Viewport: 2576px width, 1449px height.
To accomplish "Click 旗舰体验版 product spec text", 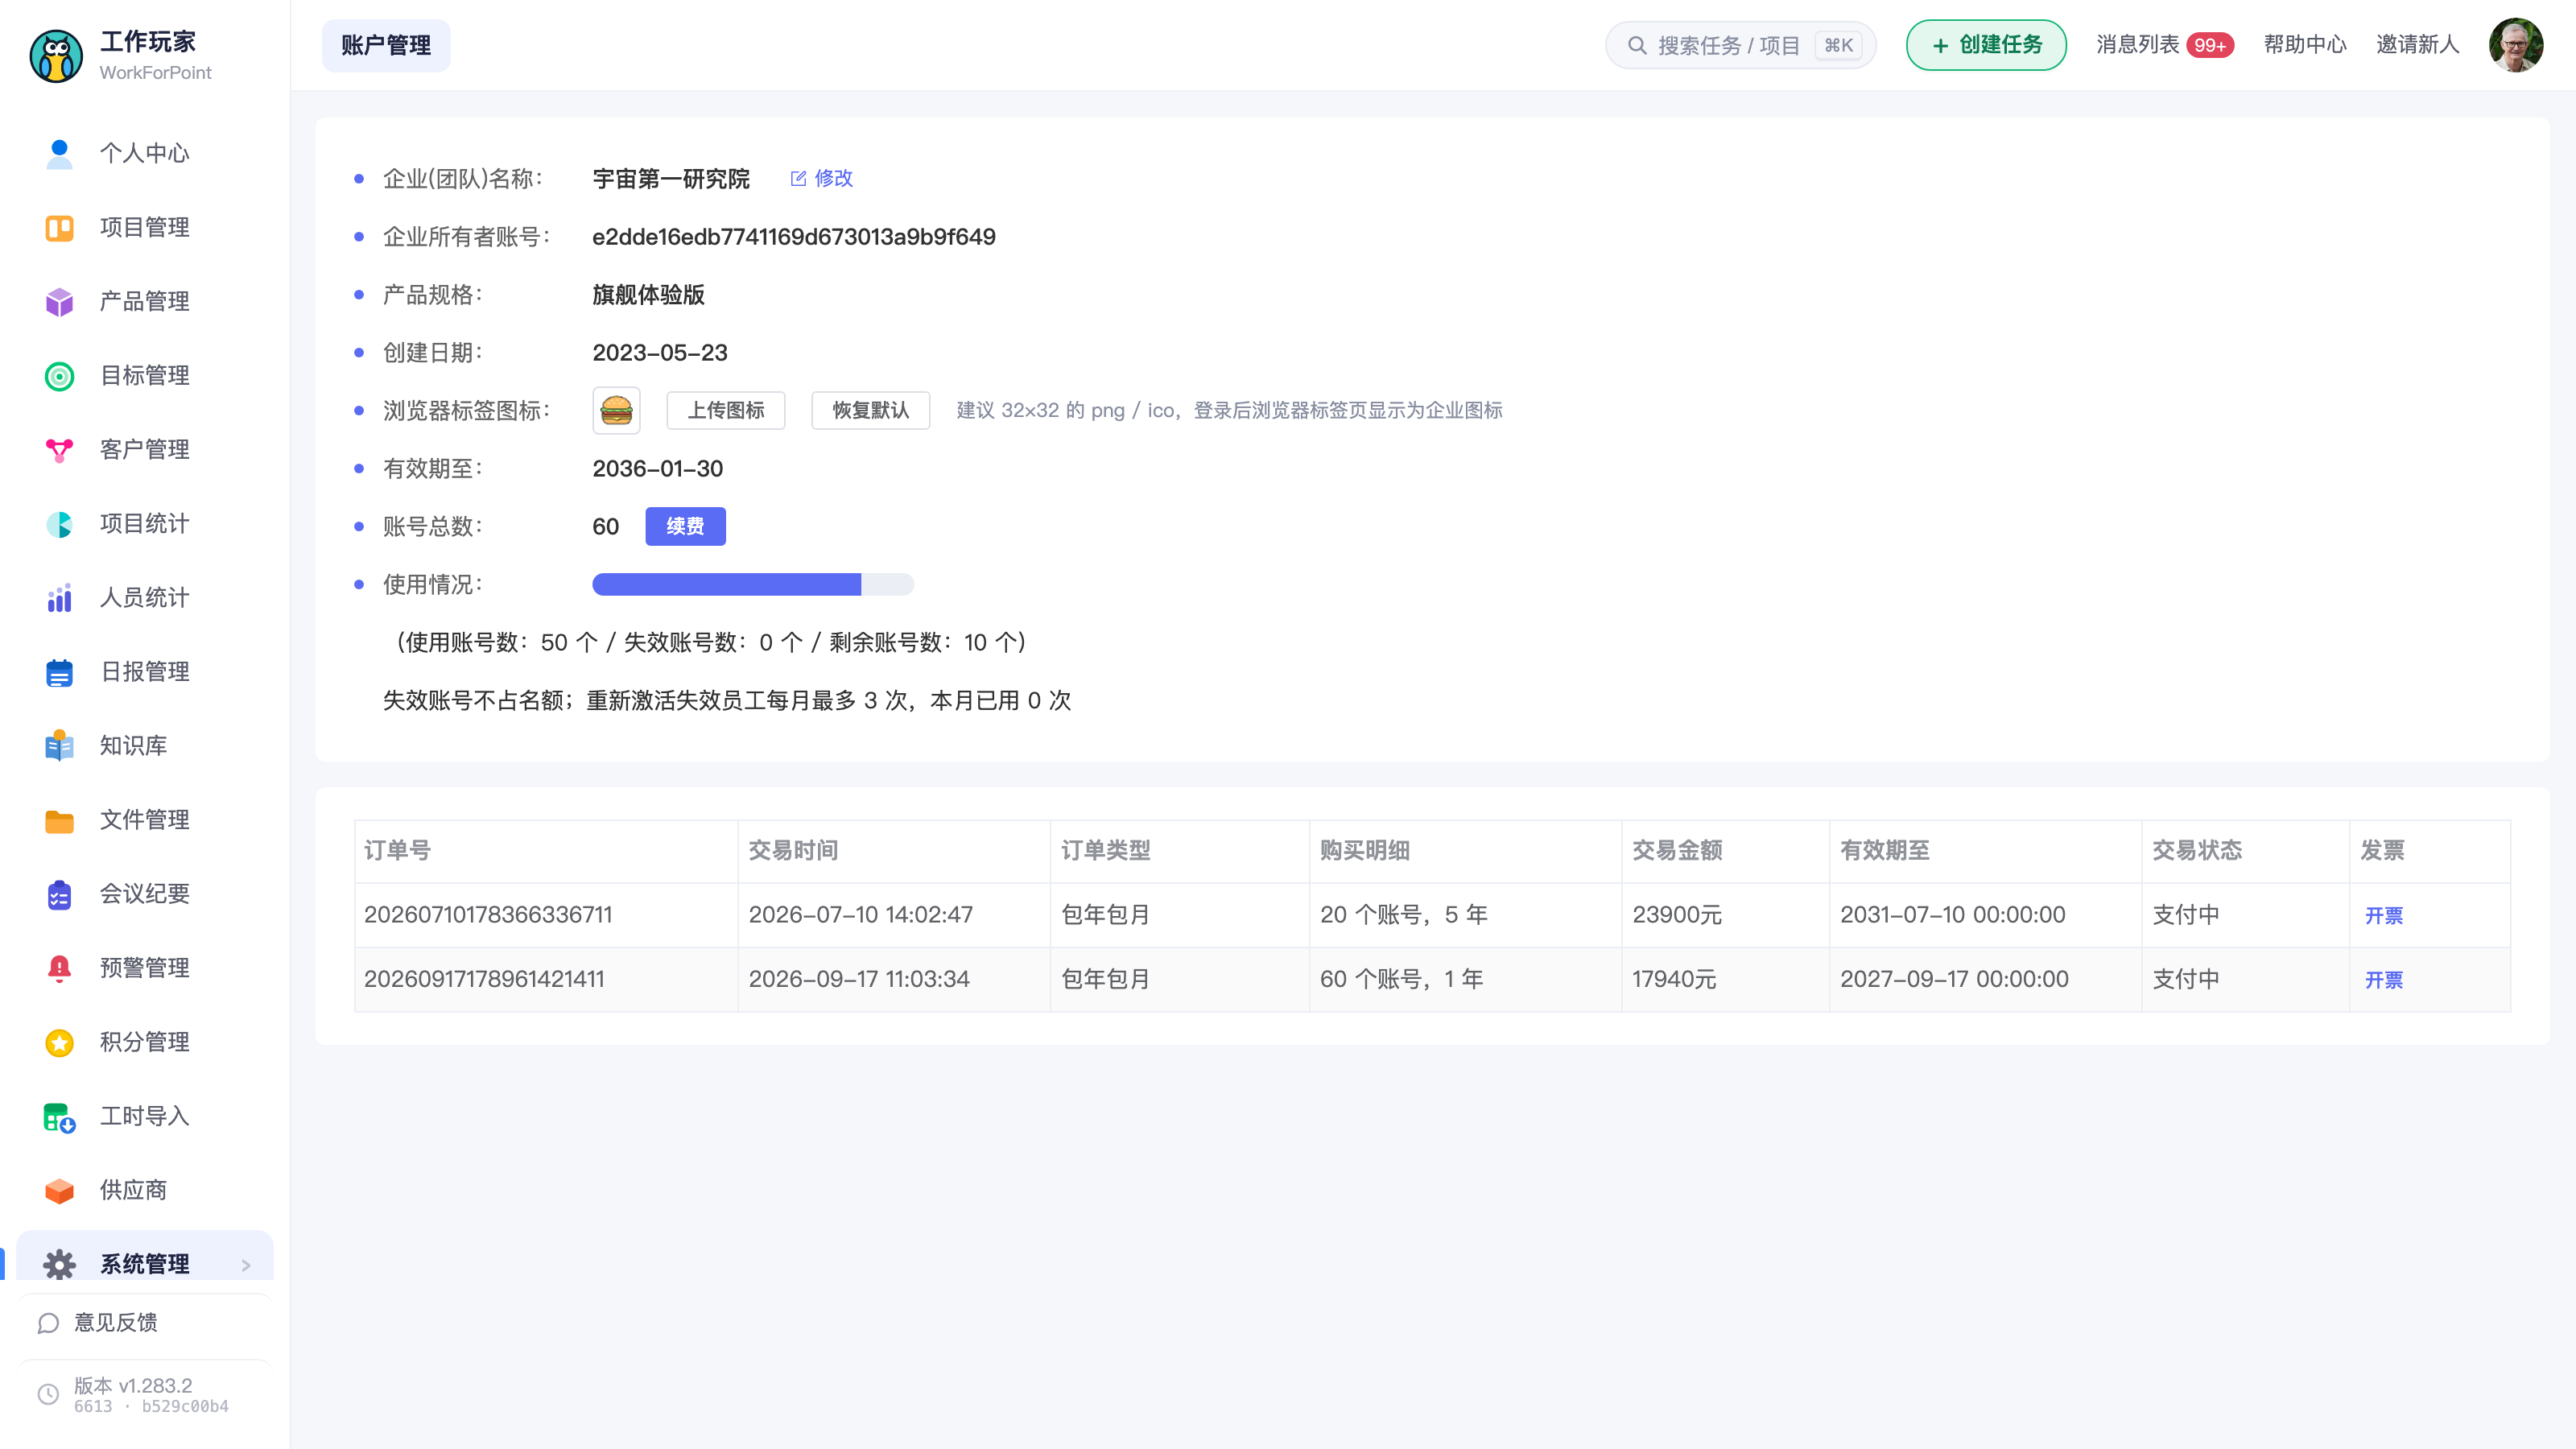I will 648,295.
